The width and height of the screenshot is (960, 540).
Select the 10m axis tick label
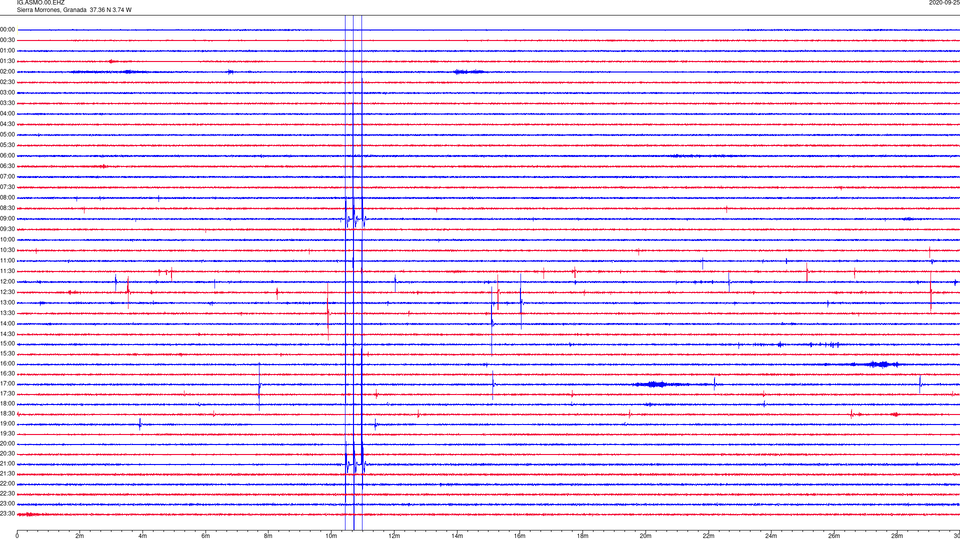(331, 536)
